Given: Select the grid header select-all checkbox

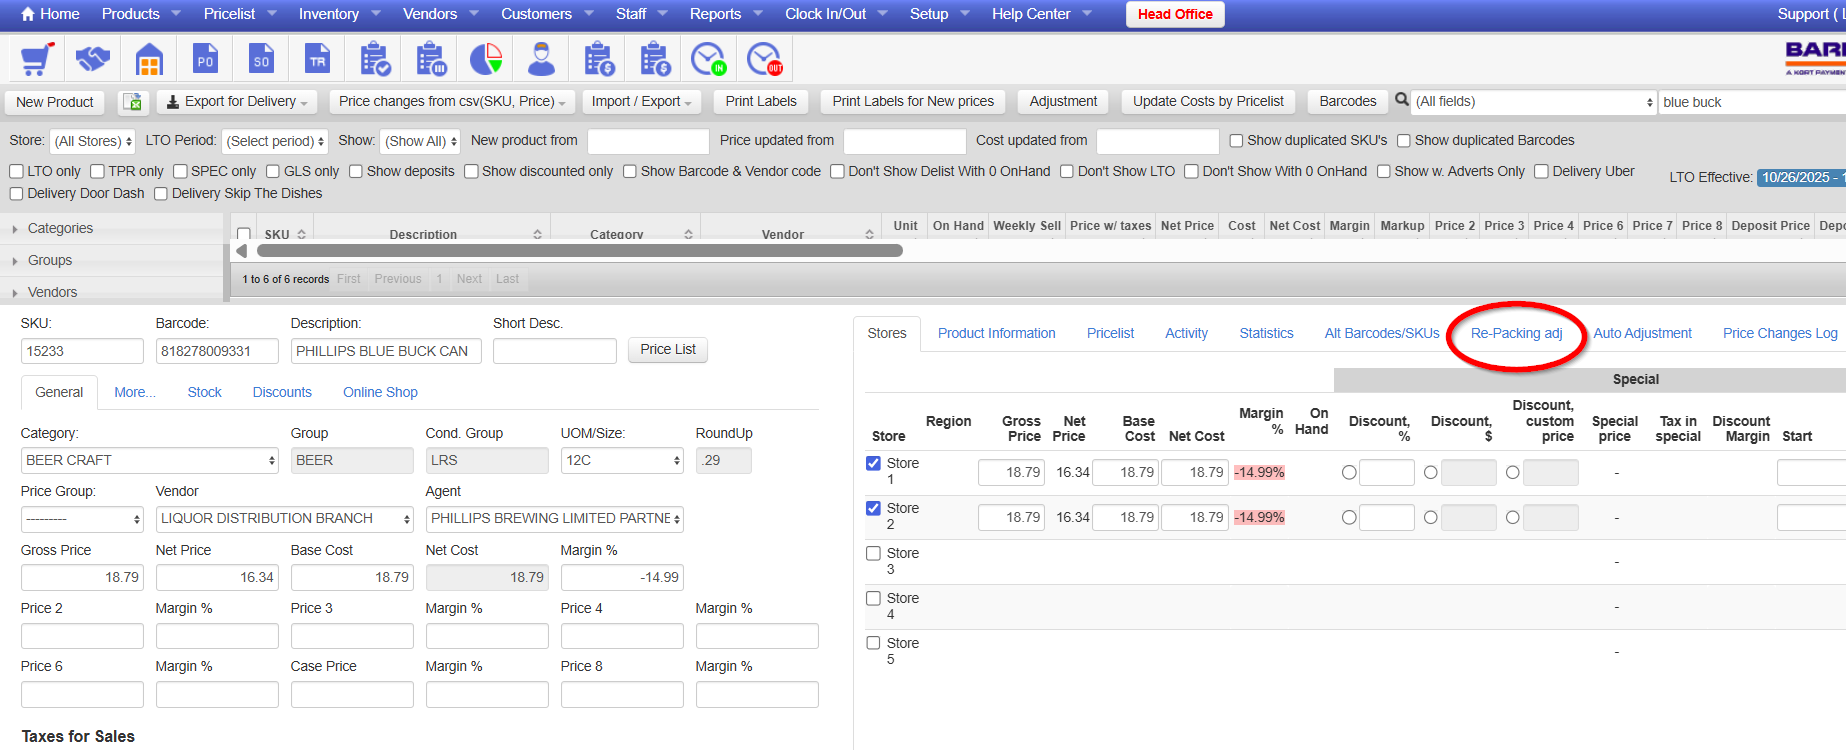Looking at the screenshot, I should click(x=243, y=234).
